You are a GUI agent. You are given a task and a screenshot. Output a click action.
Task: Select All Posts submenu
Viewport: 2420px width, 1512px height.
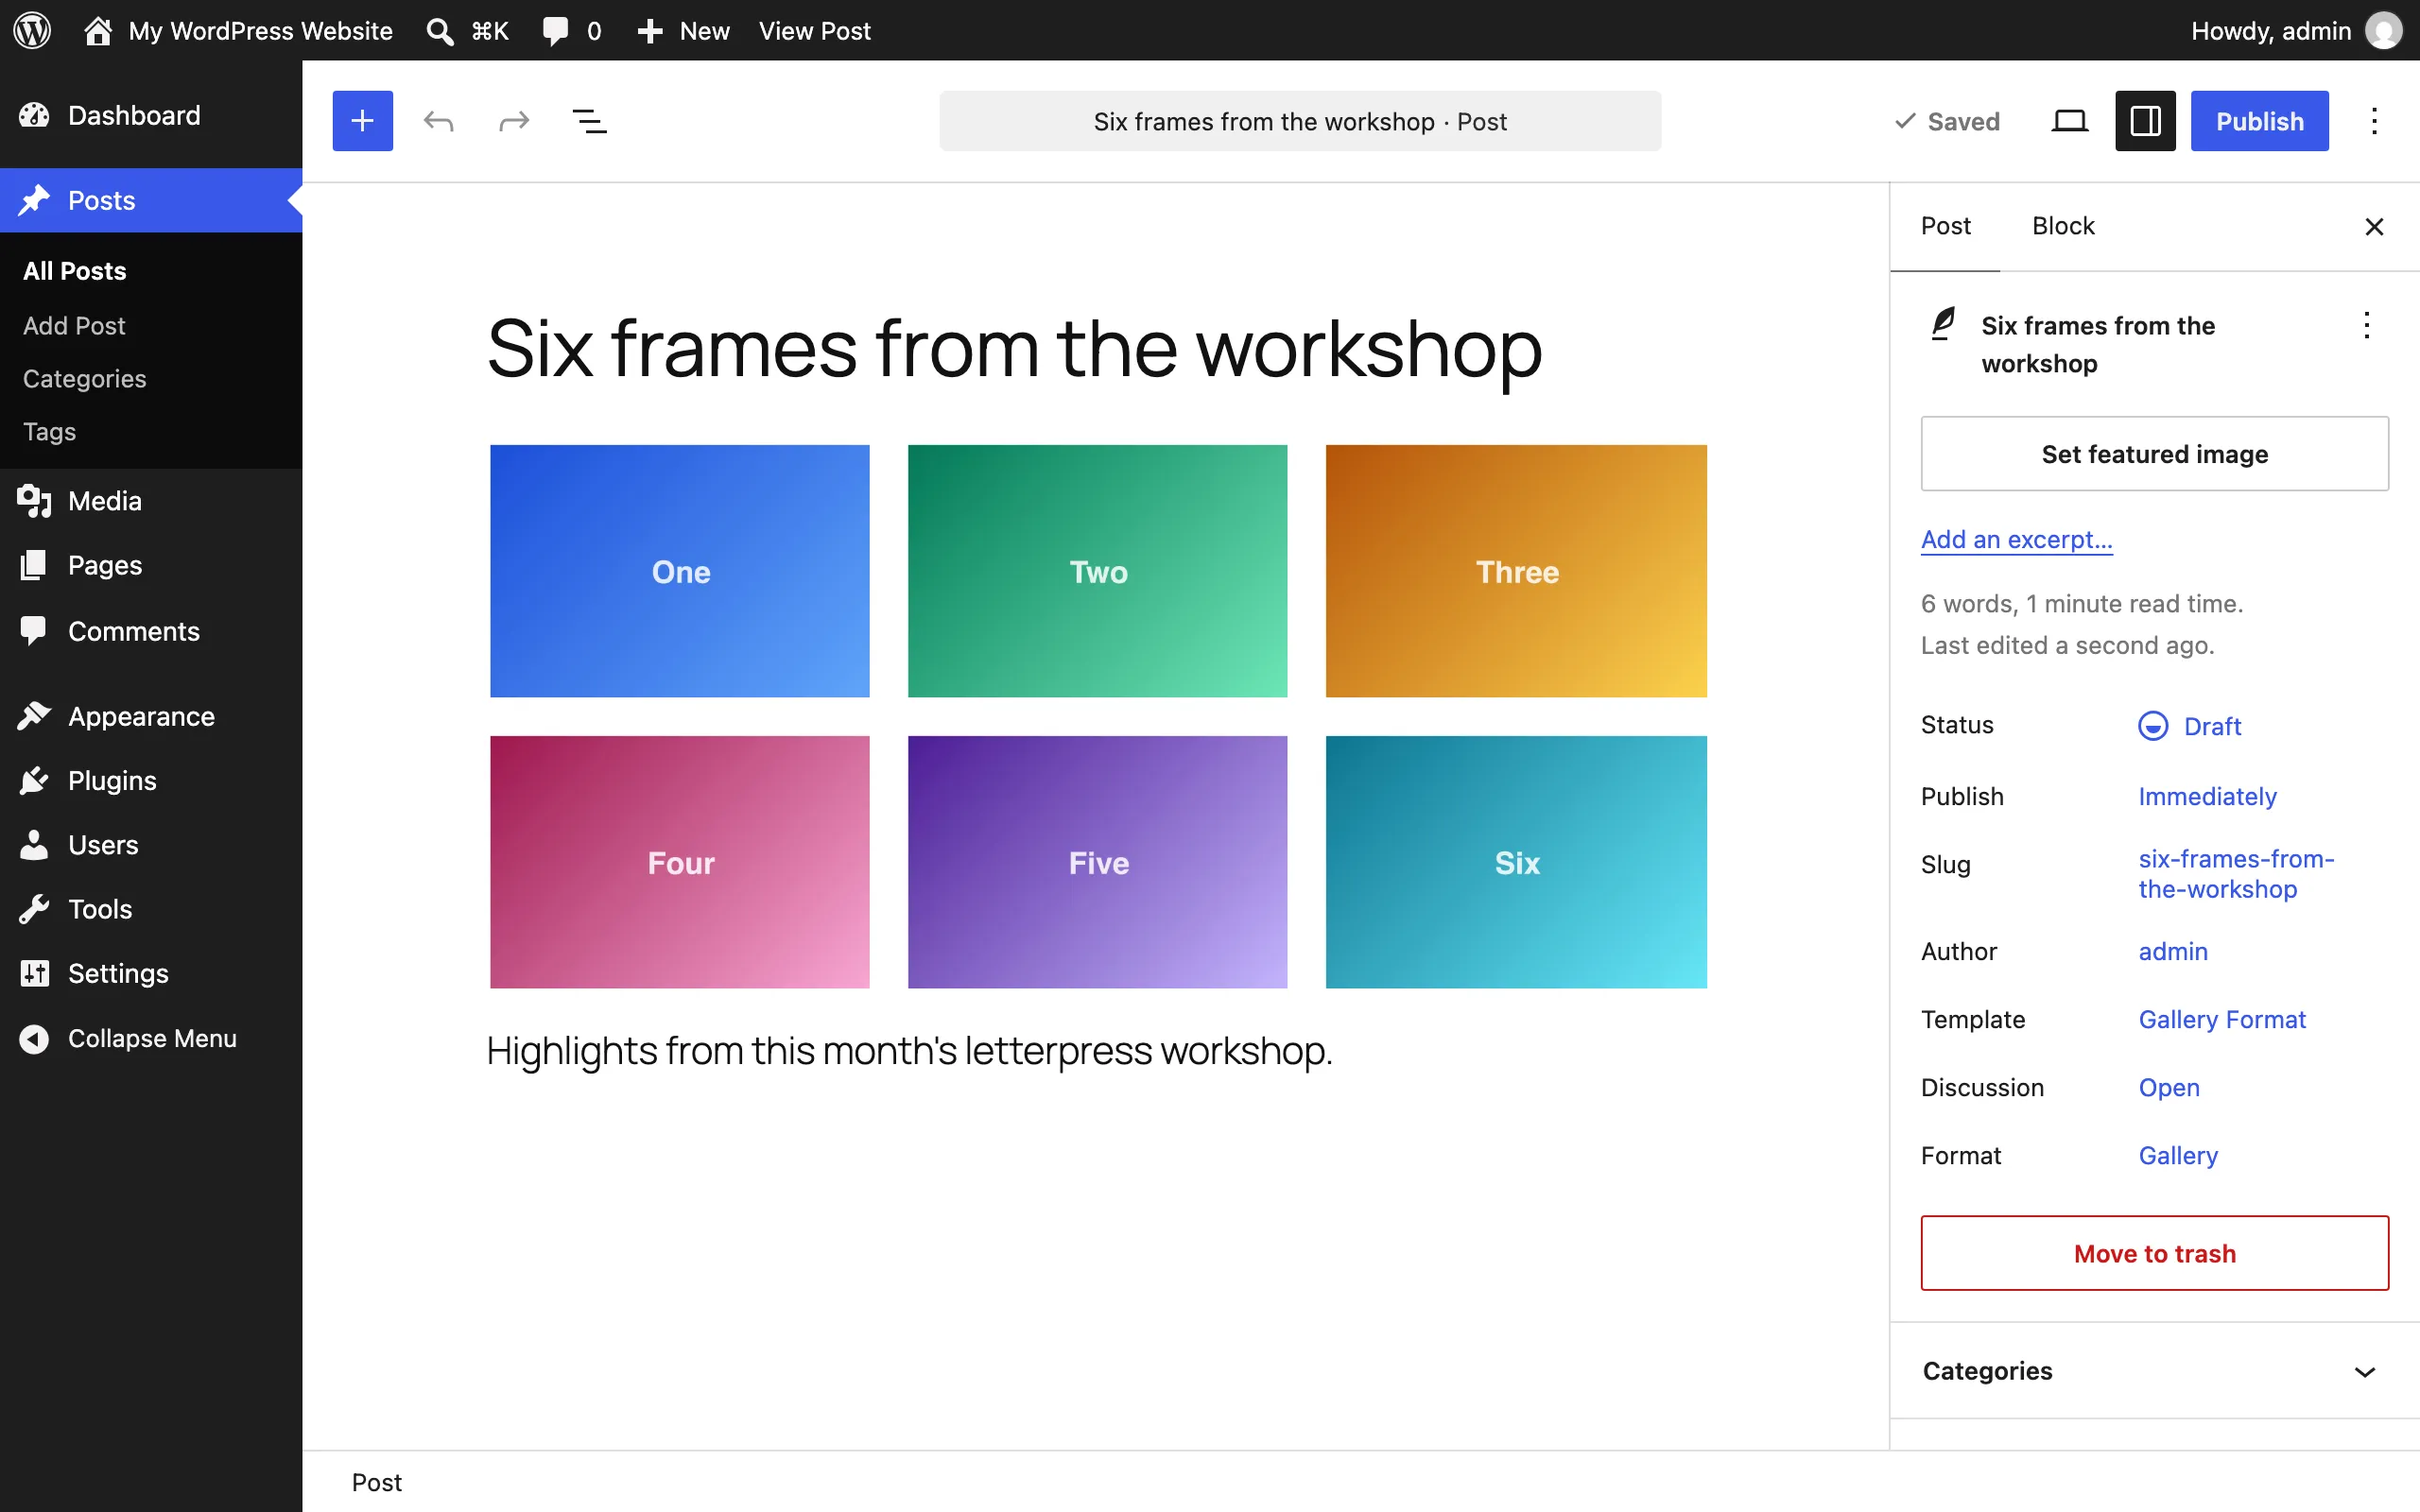(x=75, y=271)
